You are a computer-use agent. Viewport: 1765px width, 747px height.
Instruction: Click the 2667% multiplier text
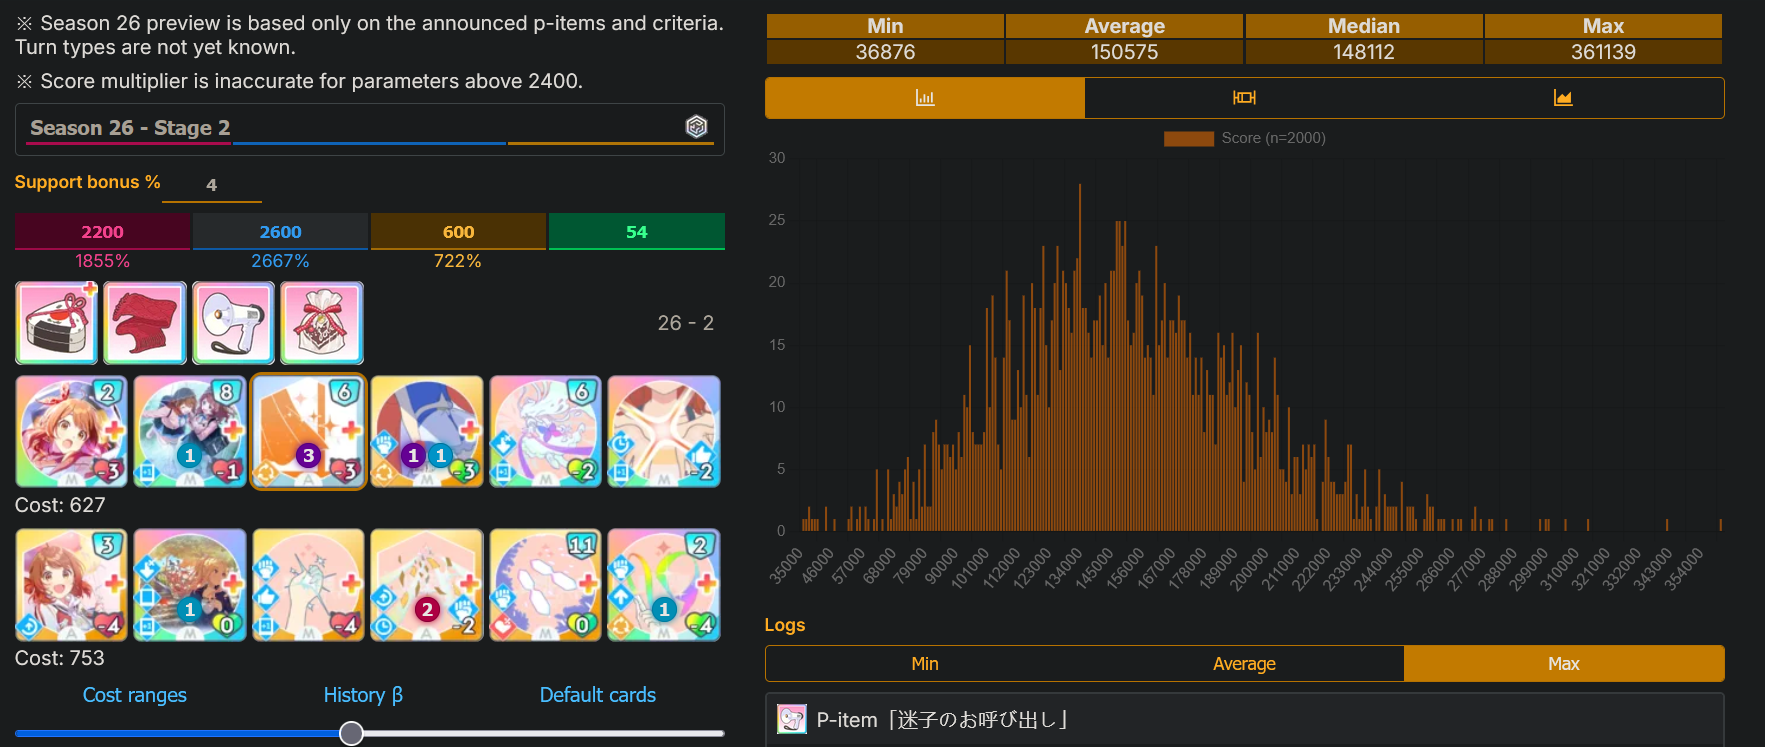tap(280, 261)
